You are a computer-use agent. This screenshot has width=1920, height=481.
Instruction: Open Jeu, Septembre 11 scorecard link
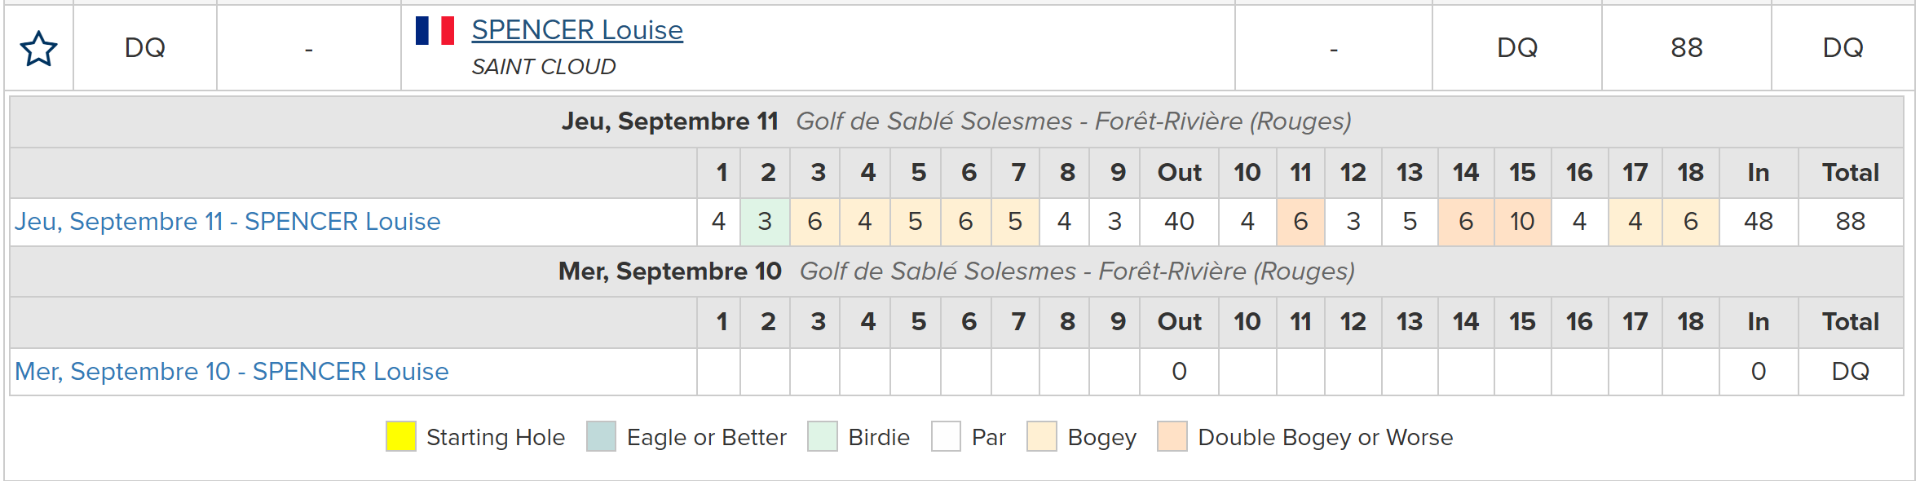point(228,221)
